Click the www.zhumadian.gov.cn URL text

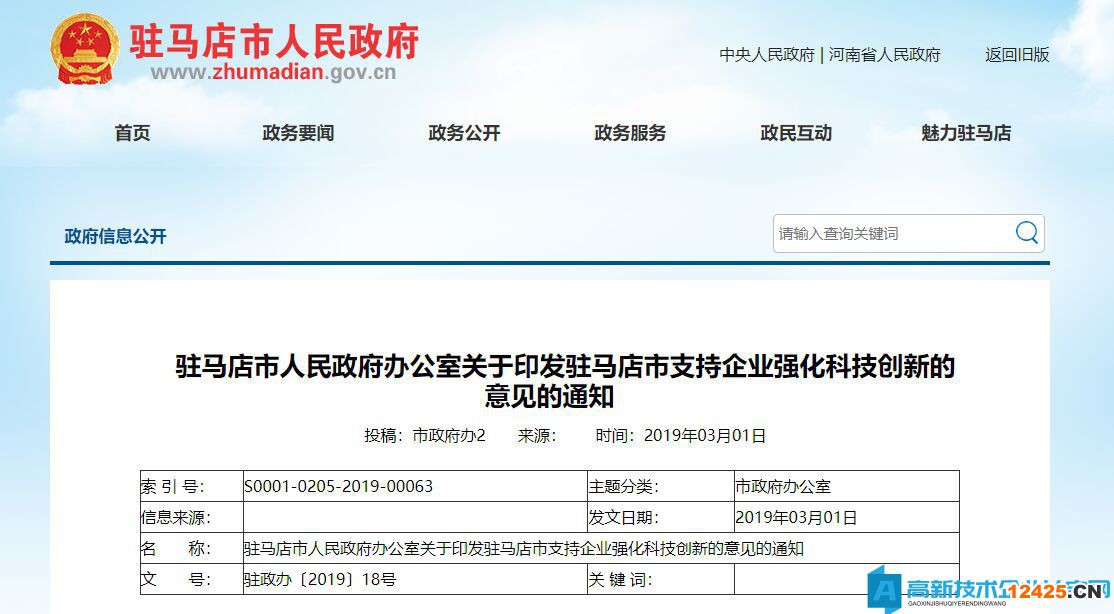pyautogui.click(x=273, y=72)
